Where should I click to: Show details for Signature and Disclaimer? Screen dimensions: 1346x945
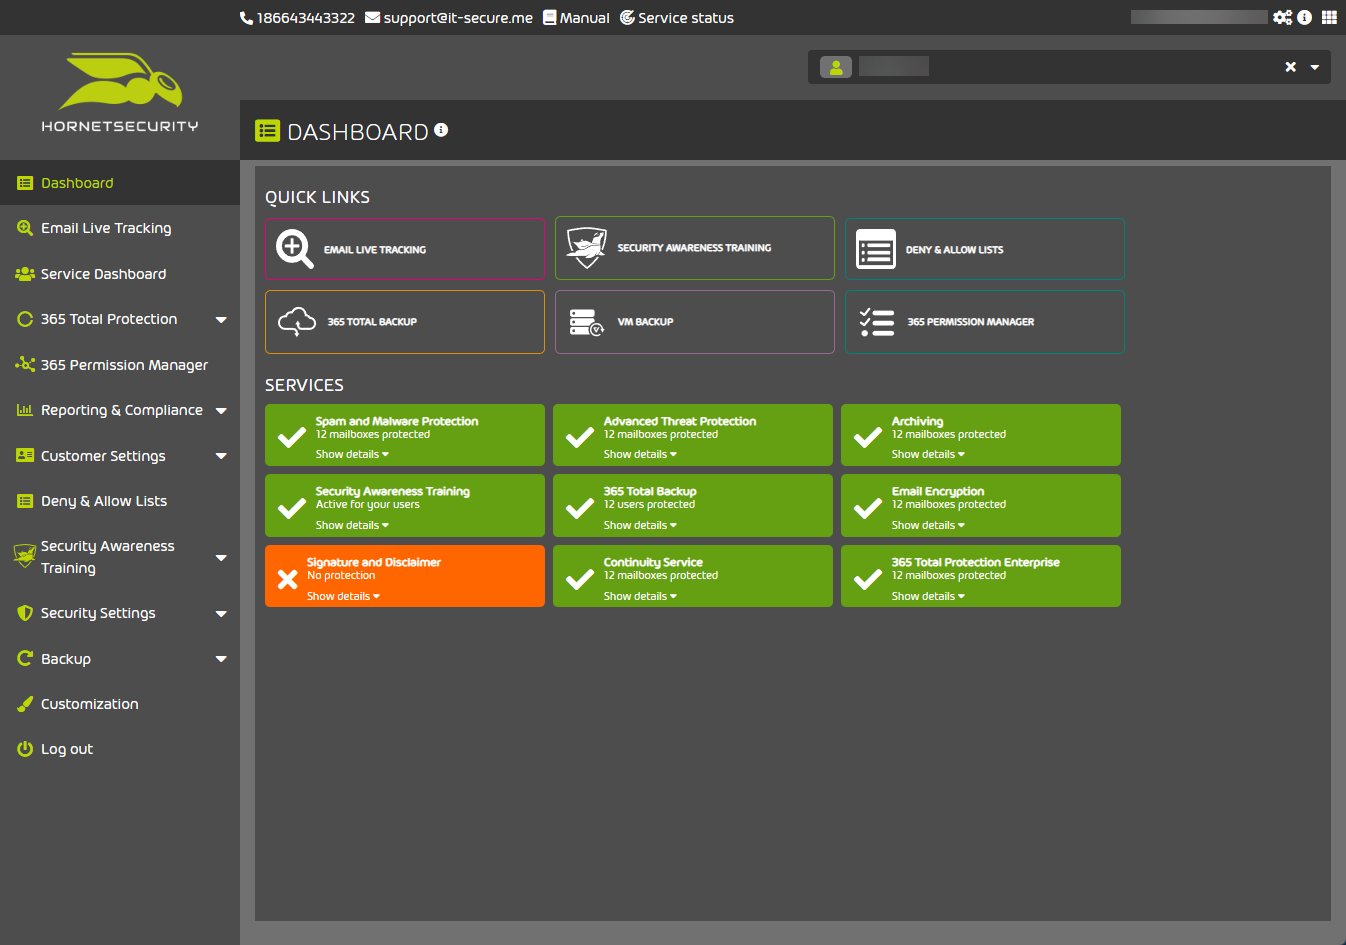(343, 596)
